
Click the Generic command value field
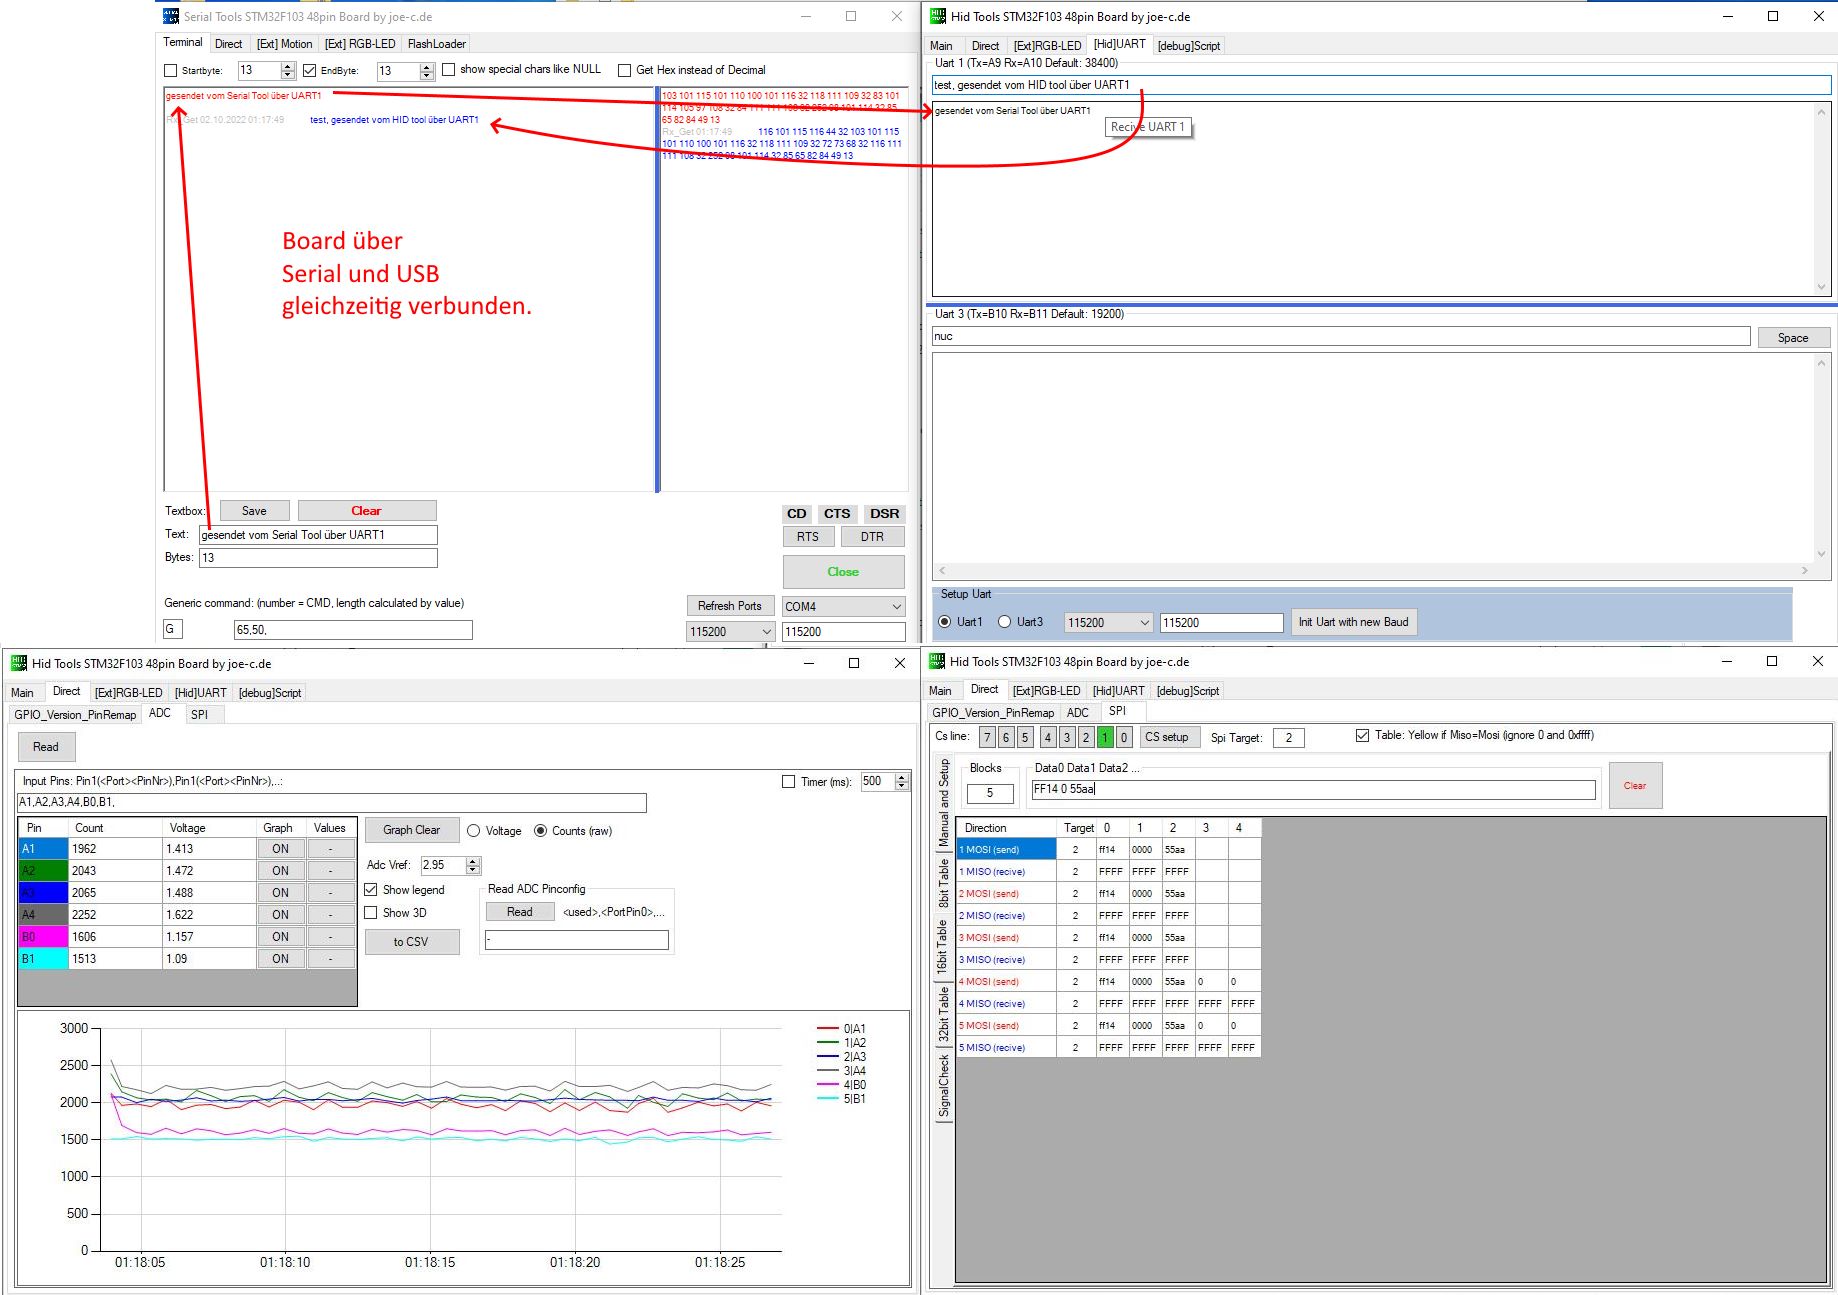[352, 630]
